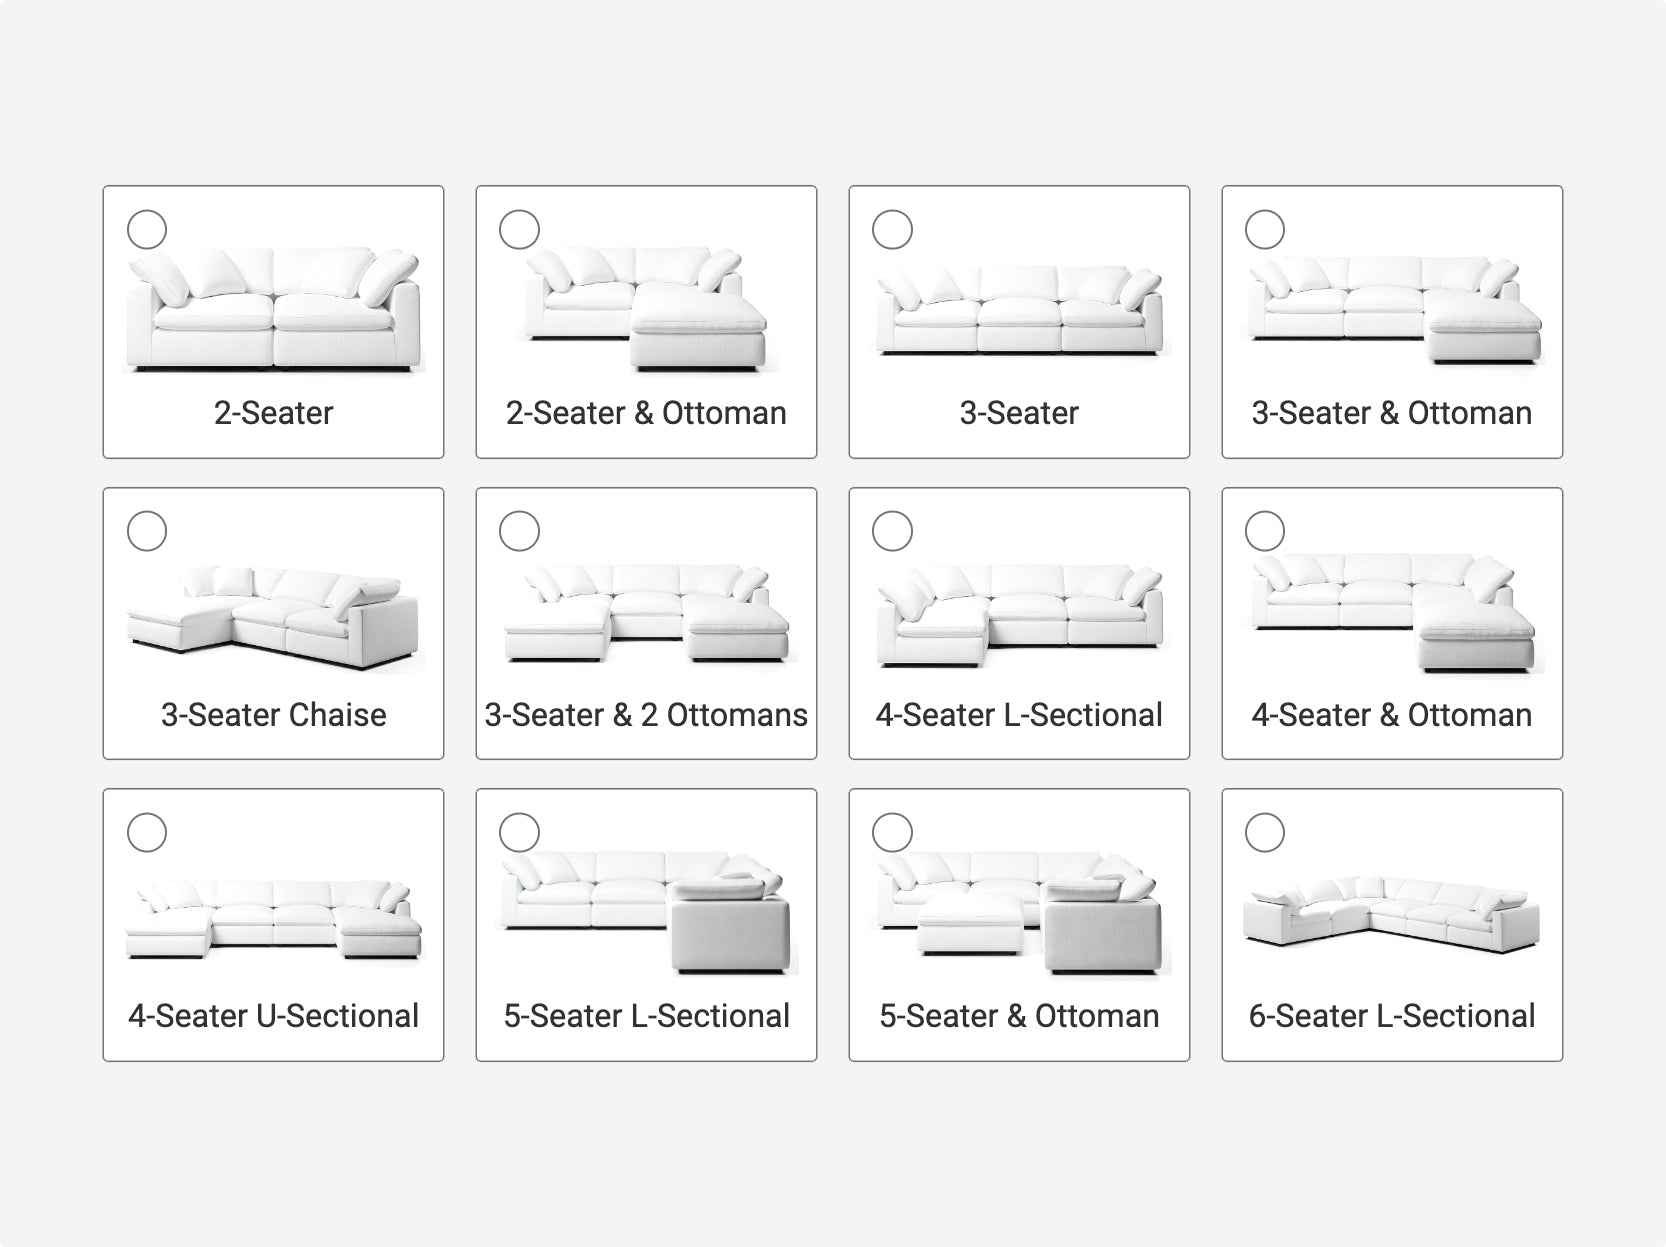Select the 4-Seater U-Sectional radio button
The height and width of the screenshot is (1247, 1666).
tap(147, 832)
